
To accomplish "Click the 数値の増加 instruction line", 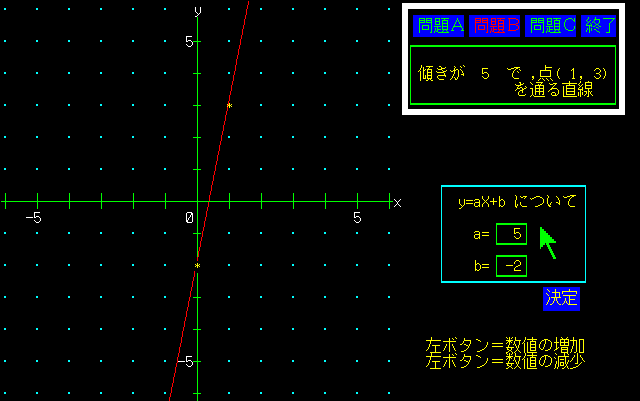I will pyautogui.click(x=505, y=345).
